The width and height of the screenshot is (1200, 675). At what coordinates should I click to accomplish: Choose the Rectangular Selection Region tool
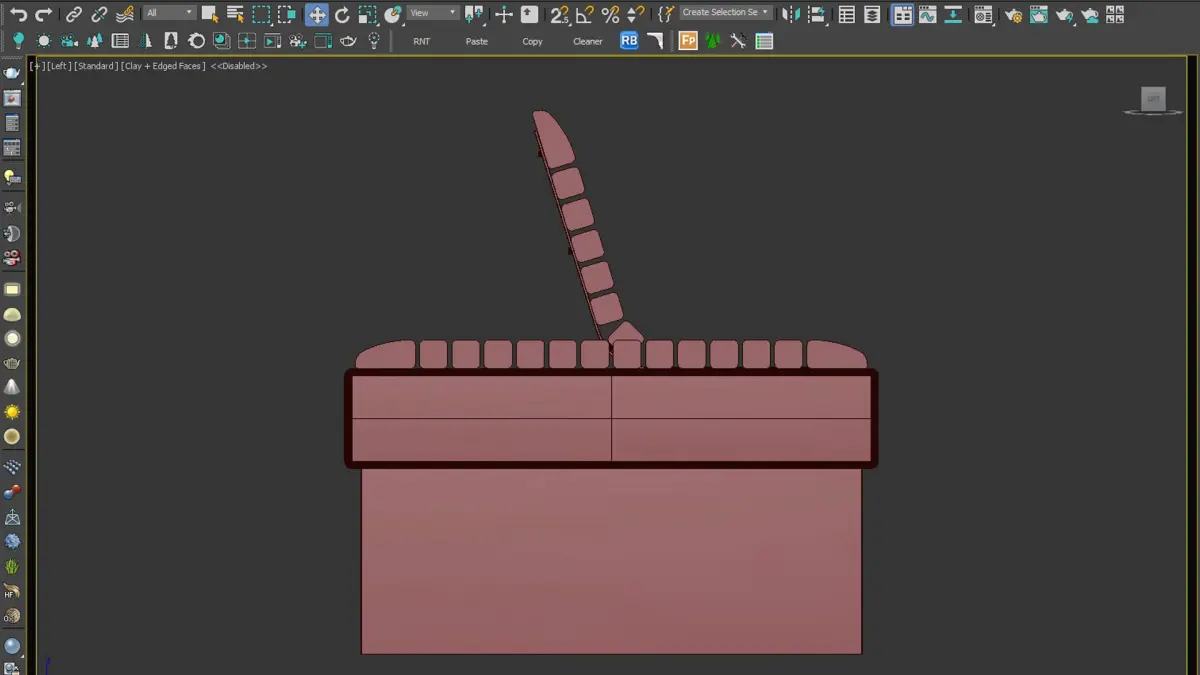261,14
